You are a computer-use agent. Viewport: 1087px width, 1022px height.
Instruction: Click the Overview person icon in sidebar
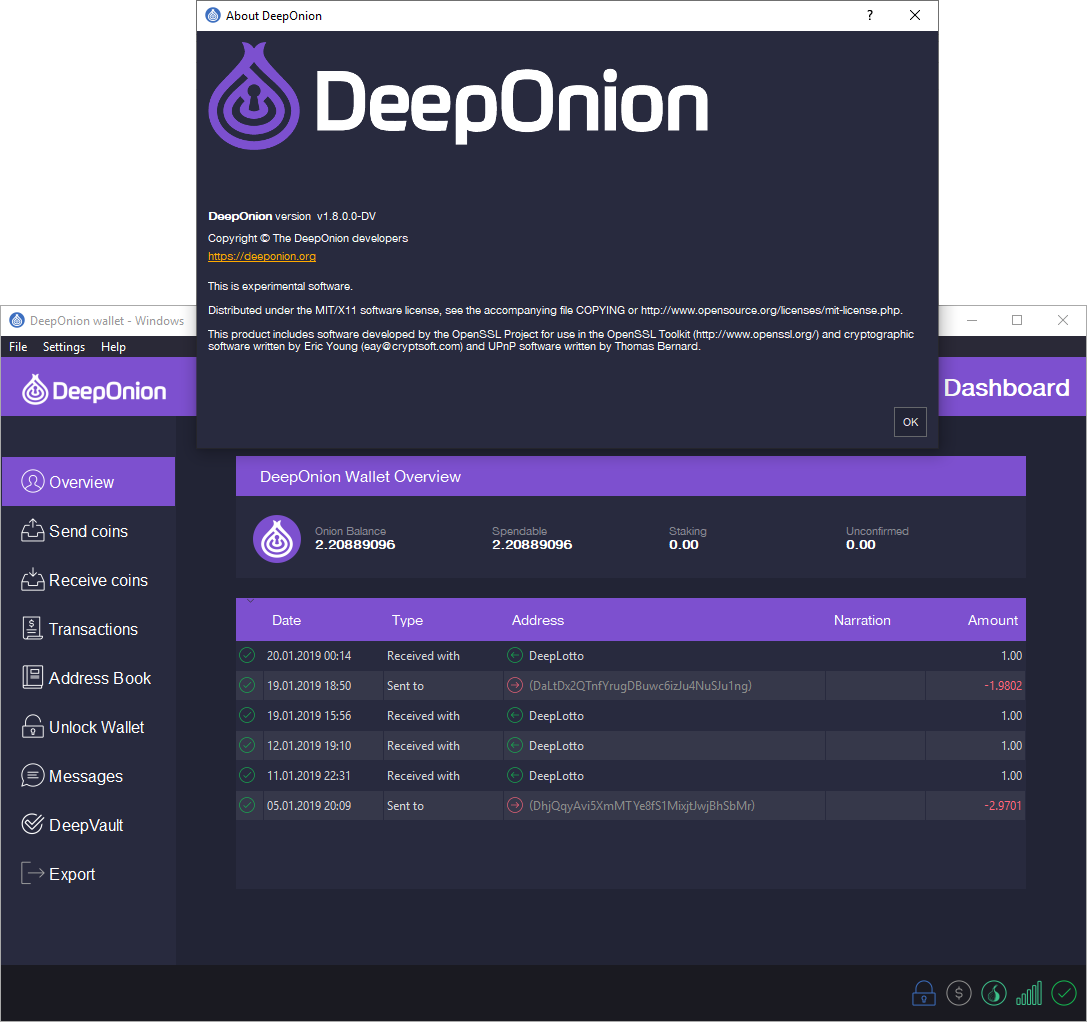coord(33,481)
